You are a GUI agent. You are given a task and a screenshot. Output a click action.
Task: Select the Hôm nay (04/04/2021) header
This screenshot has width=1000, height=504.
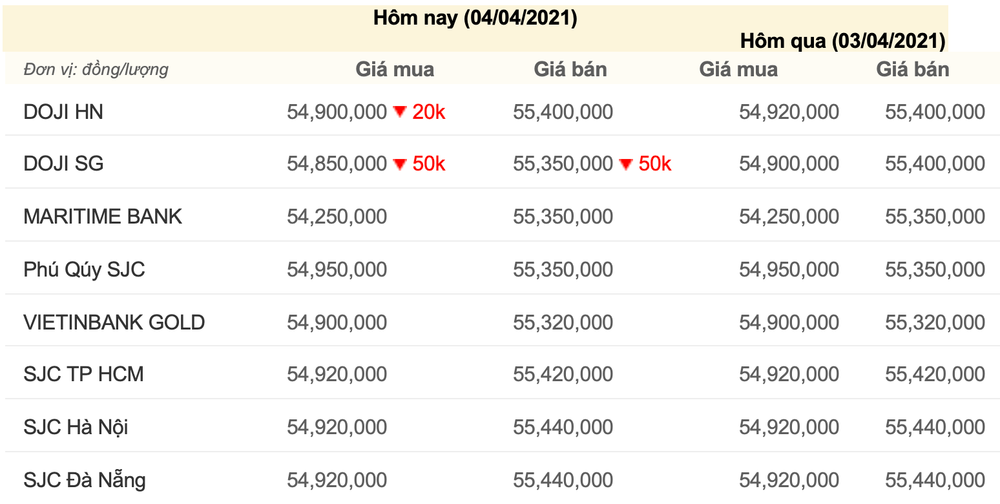pos(475,19)
